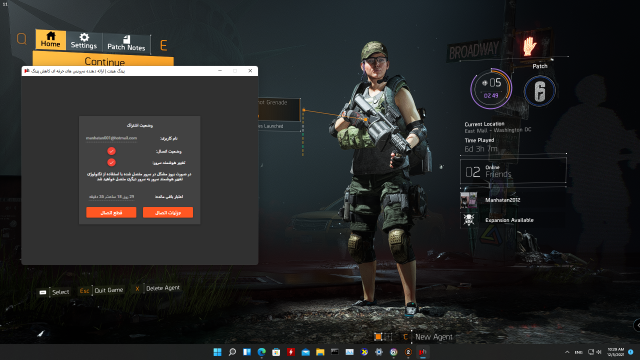Open the Chrome-like circular taskbar icon
The width and height of the screenshot is (640, 360).
click(393, 352)
